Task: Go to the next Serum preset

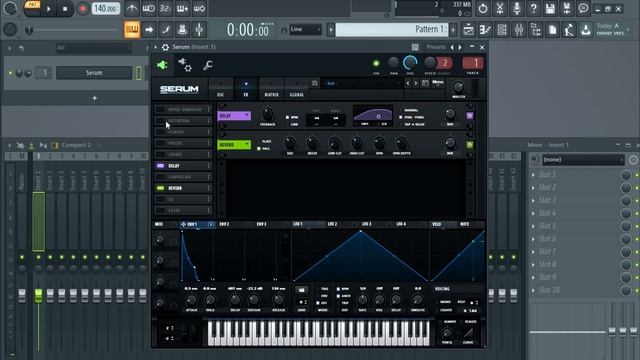Action: click(x=416, y=83)
